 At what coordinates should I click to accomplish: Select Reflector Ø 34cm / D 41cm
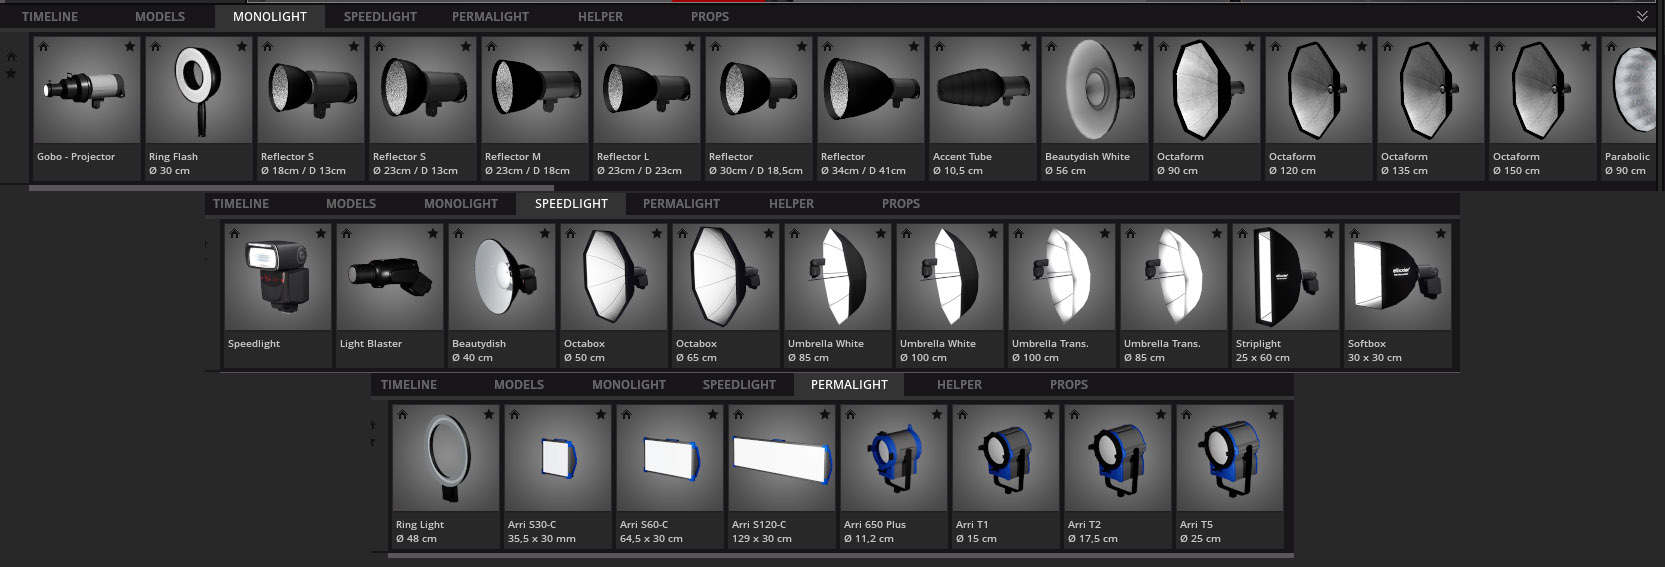pos(871,108)
